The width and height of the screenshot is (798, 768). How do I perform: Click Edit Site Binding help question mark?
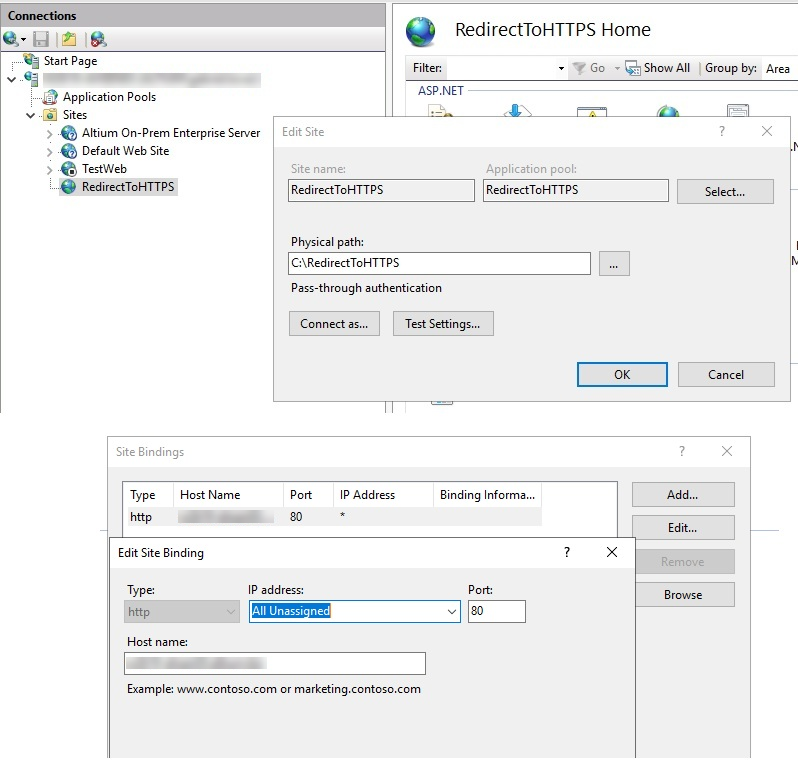567,552
